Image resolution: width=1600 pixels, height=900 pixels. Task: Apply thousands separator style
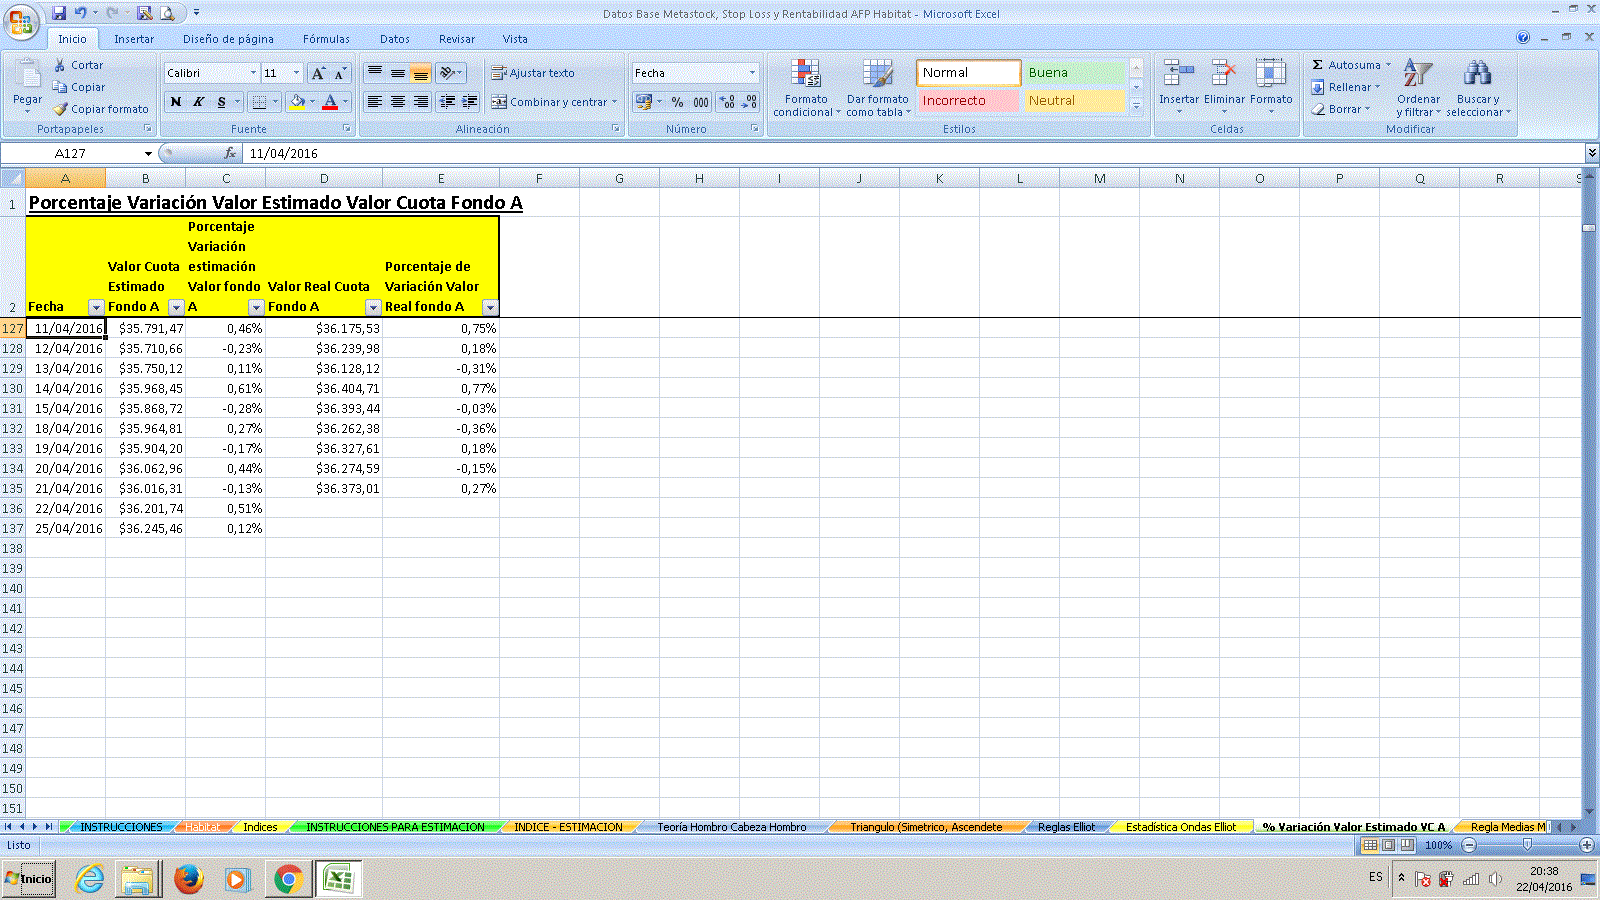[x=700, y=102]
